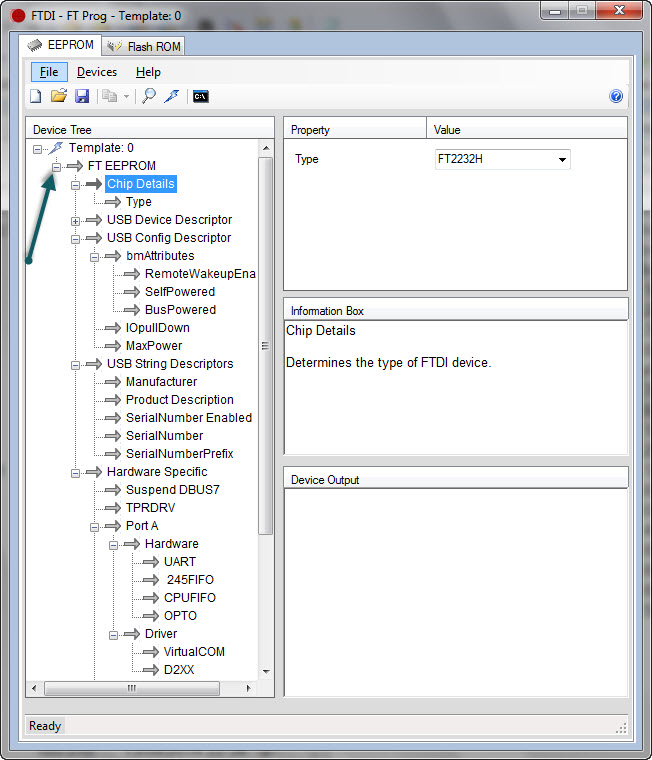Click device tree vertical scrollbar thumb
Image resolution: width=652 pixels, height=760 pixels.
[265, 346]
